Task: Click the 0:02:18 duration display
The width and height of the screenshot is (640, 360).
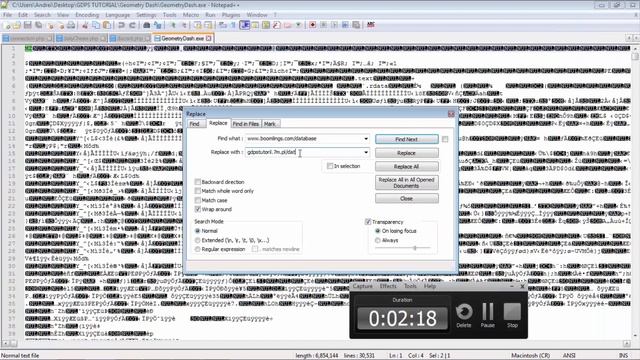Action: [x=402, y=318]
